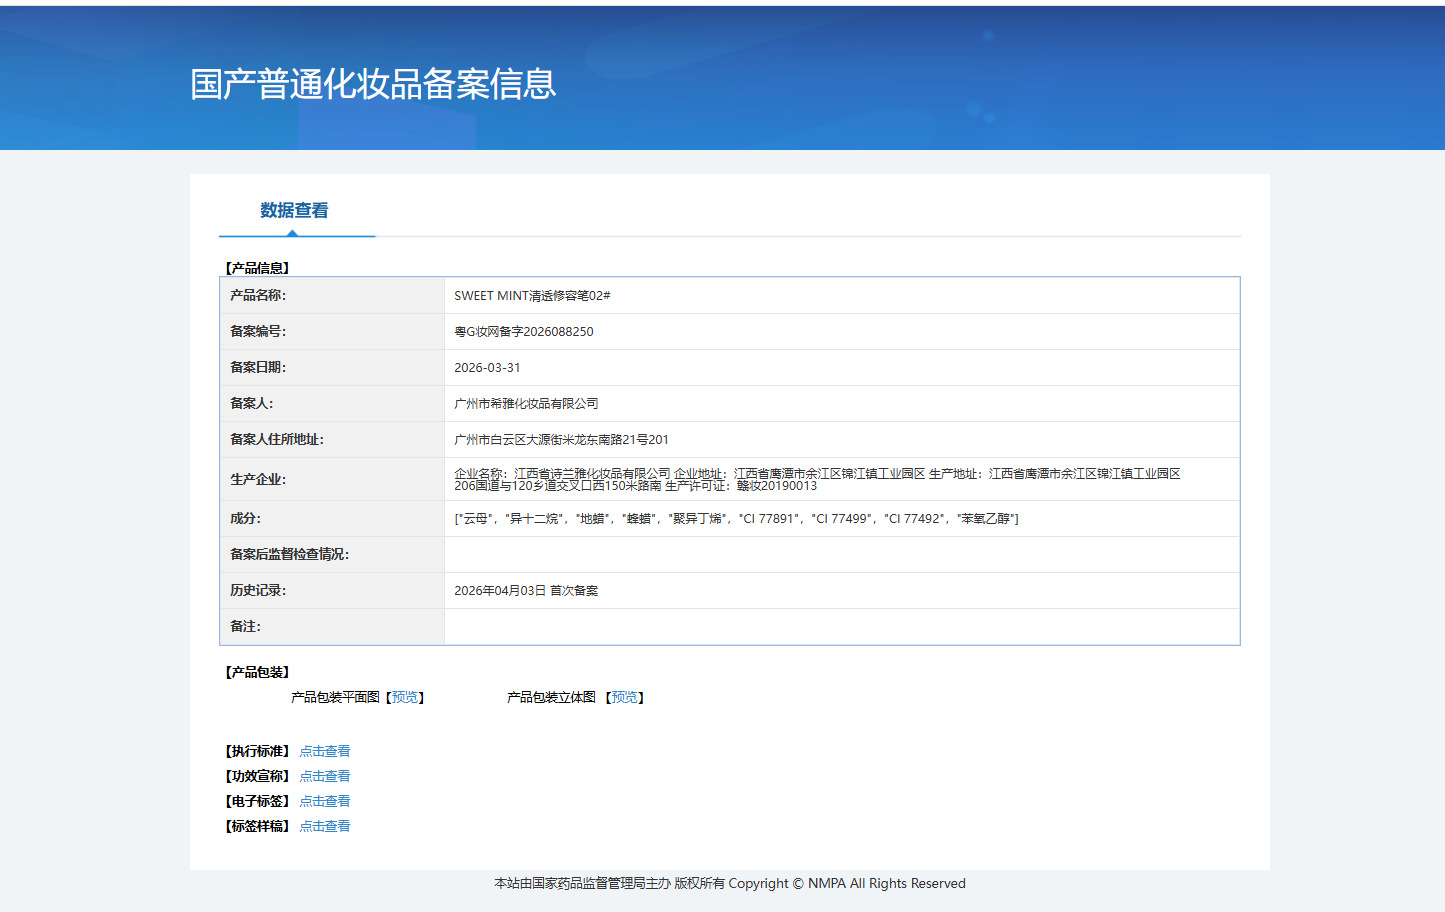Click the page title 国产普通化妆品备案信息

[373, 84]
